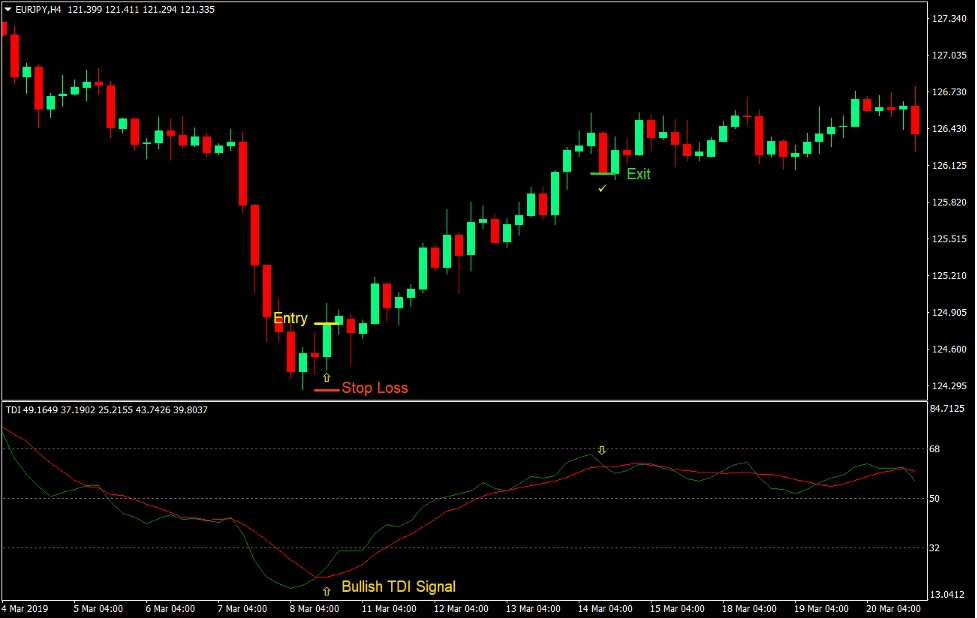977x618 pixels.
Task: Click the yellow up arrow below the entry candle
Action: (x=327, y=376)
